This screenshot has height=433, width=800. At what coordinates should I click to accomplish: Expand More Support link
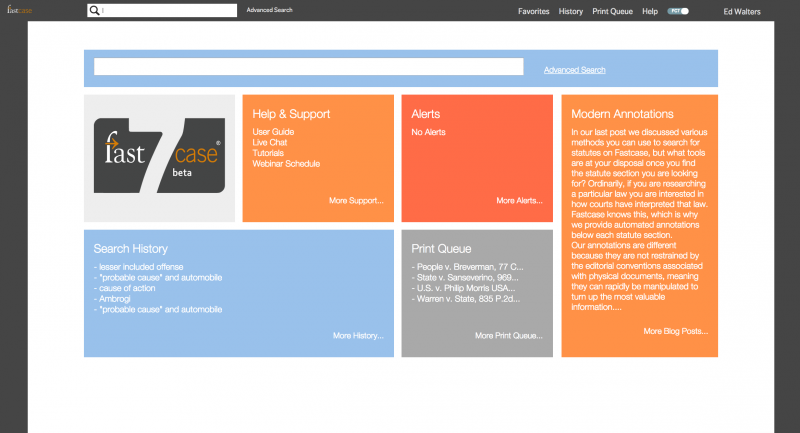355,201
